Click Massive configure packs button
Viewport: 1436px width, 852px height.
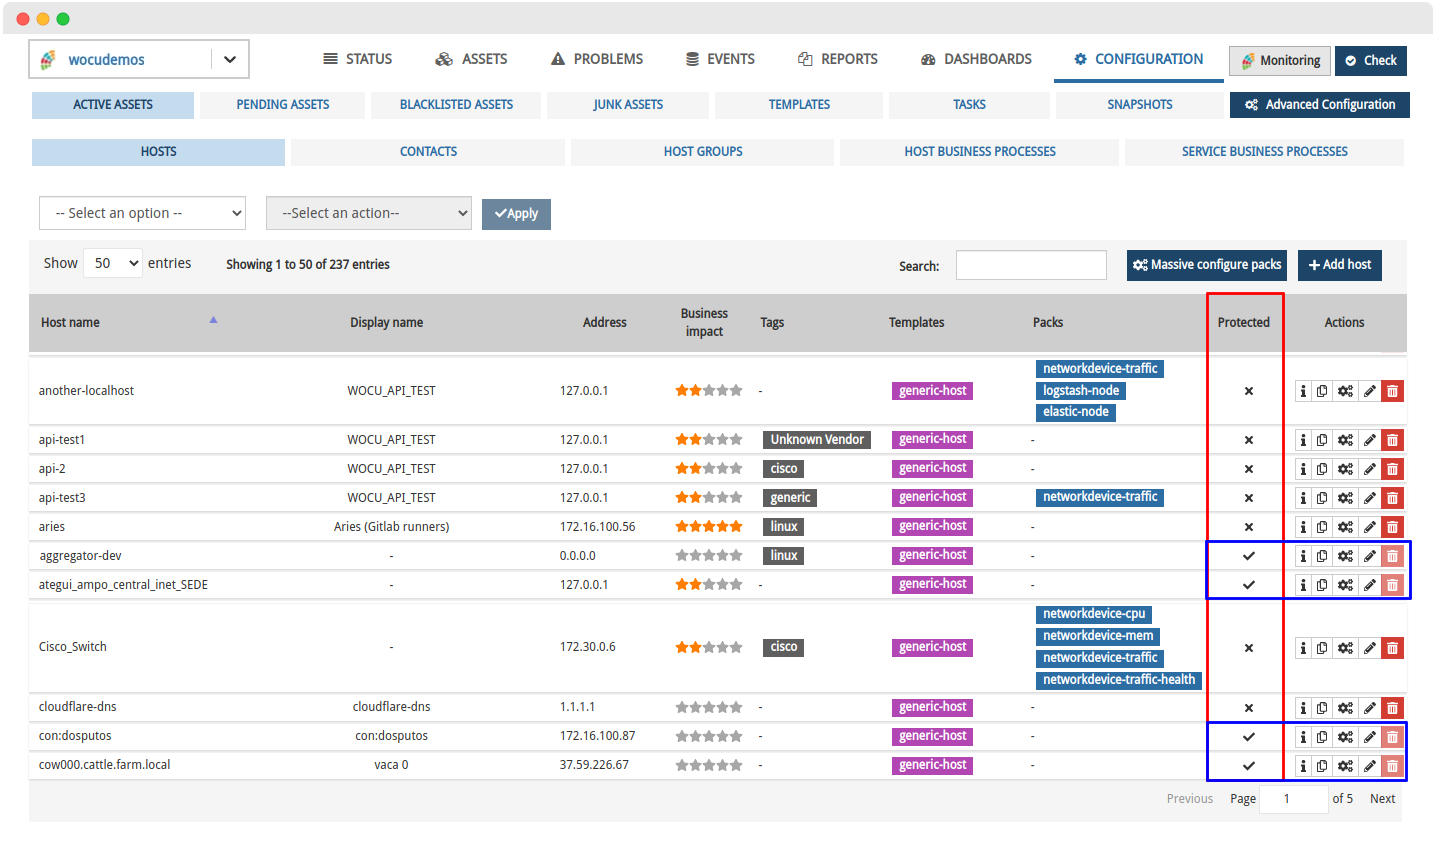point(1207,265)
